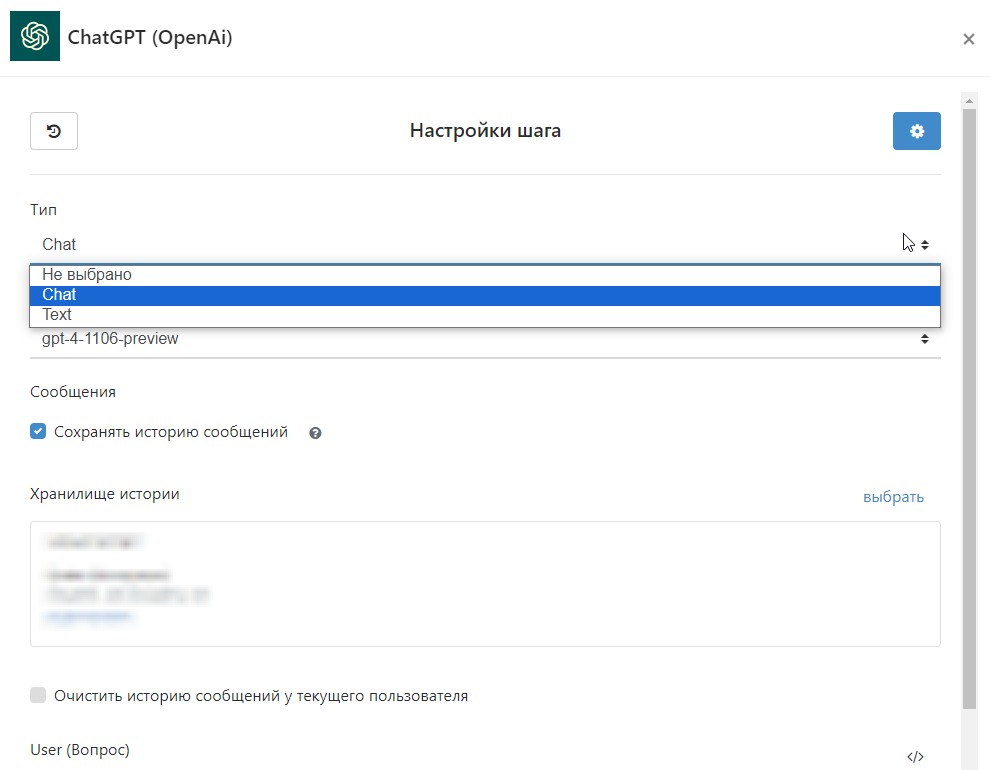
Task: Collapse the 'Тип' dropdown showing Chat
Action: [x=485, y=244]
